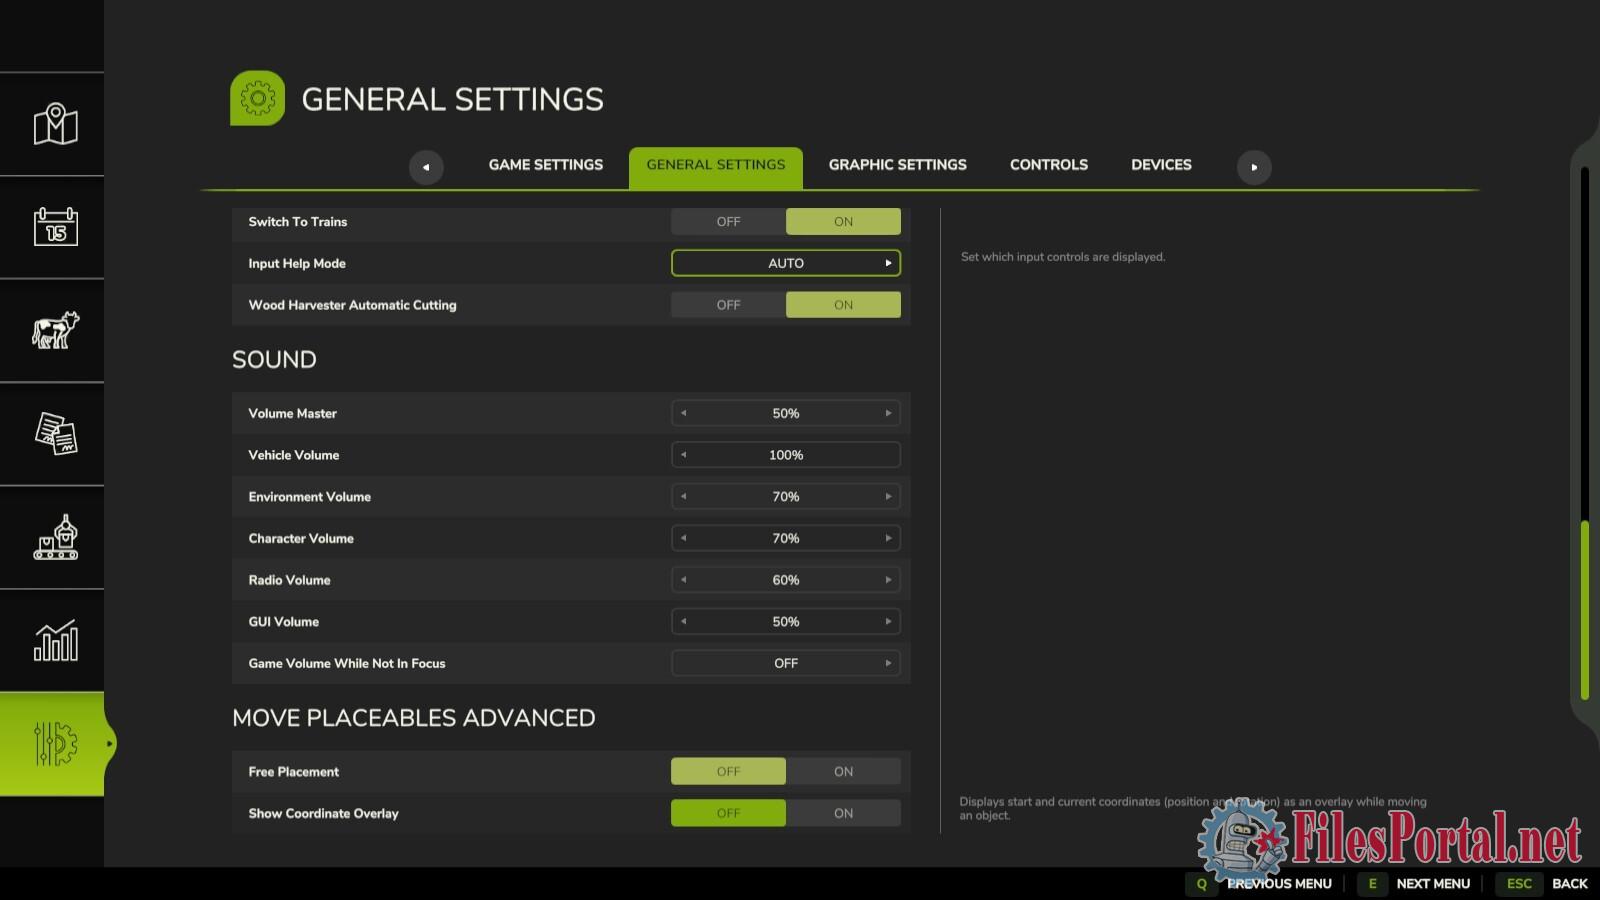Open the contracts documents icon
The image size is (1600, 900).
pos(55,434)
